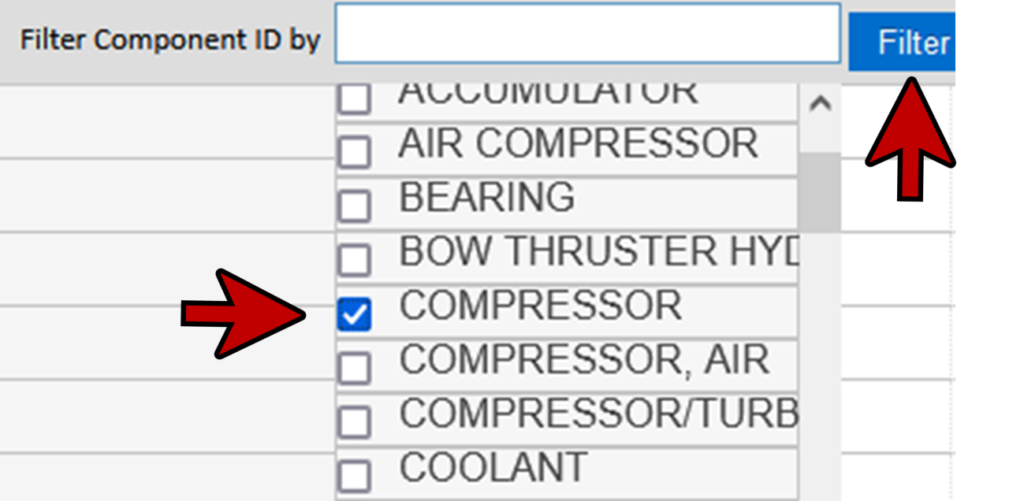Select the AIR COMPRESSOR list item text
1024x501 pixels.
[578, 145]
